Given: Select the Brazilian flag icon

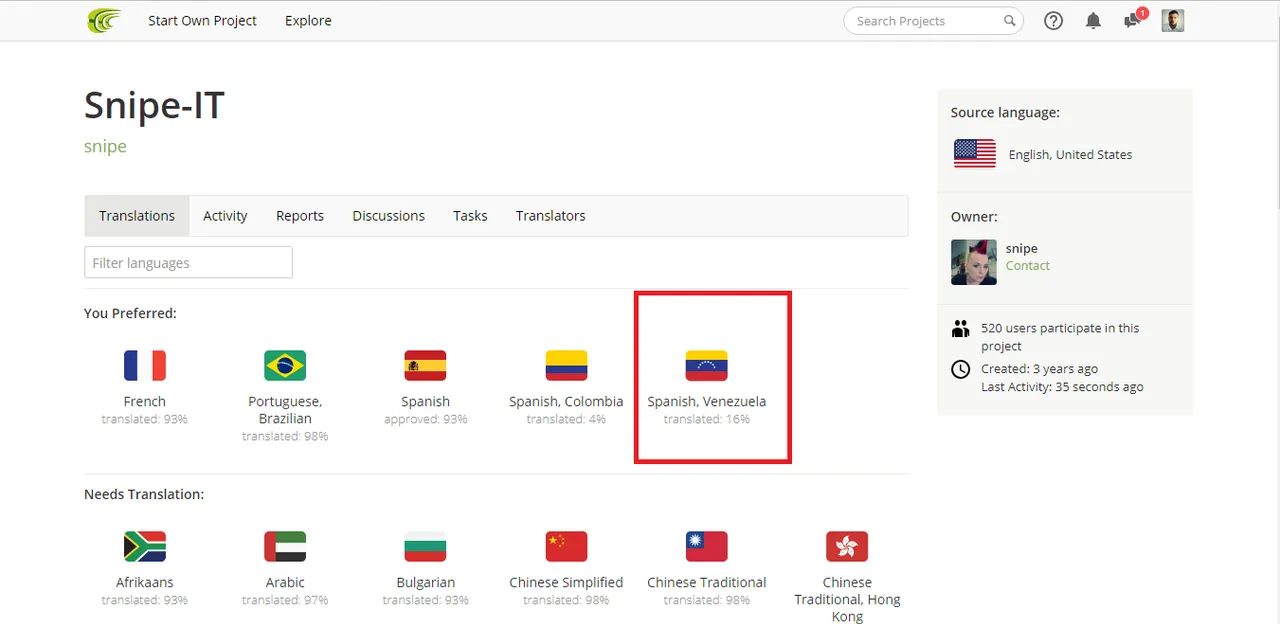Looking at the screenshot, I should [285, 366].
